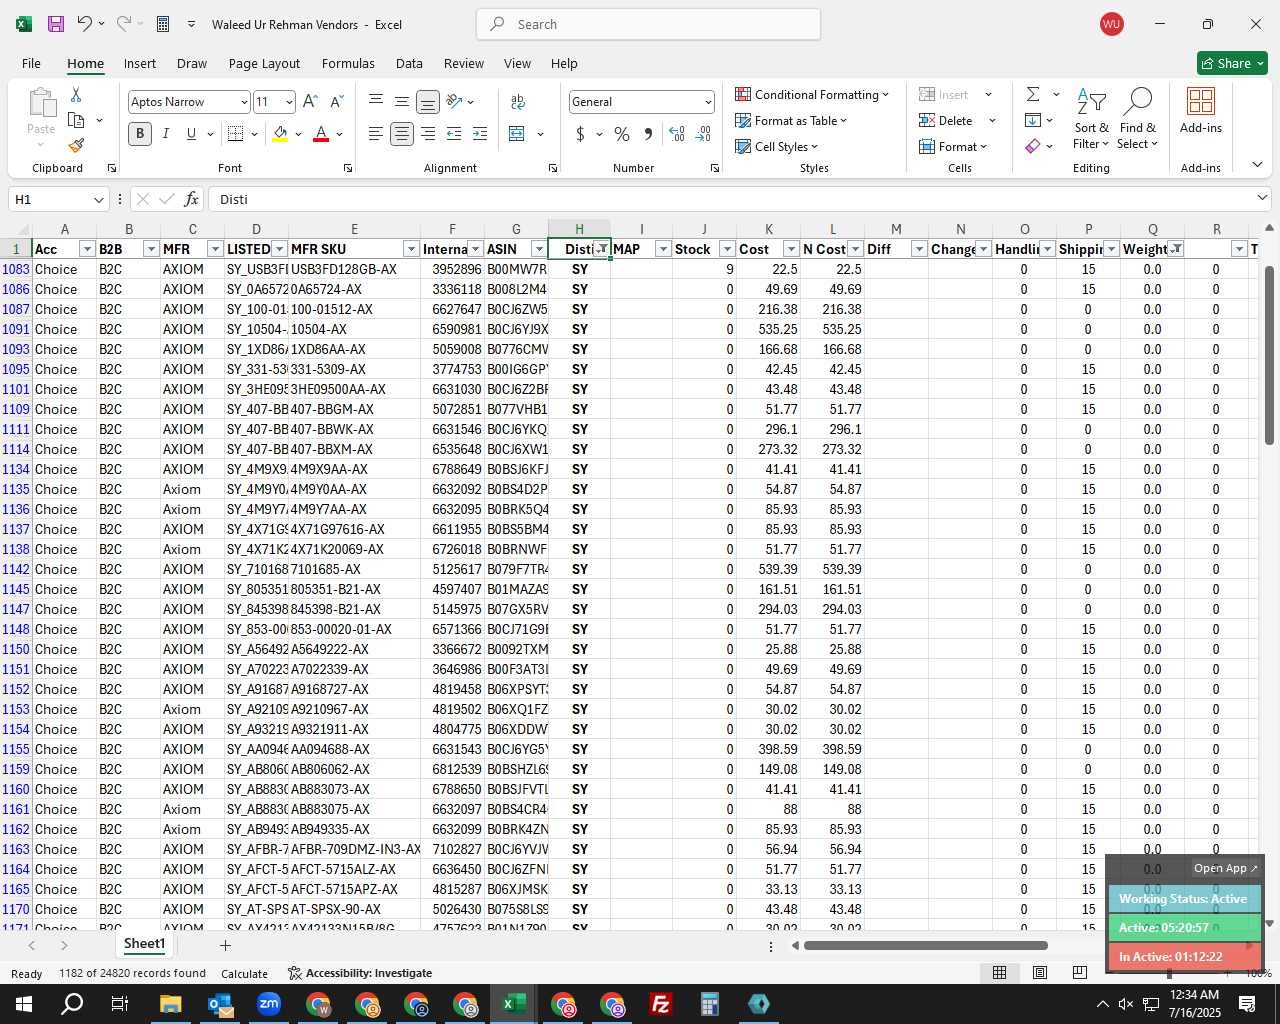This screenshot has height=1024, width=1280.
Task: Click Decrease Decimal icon
Action: click(x=703, y=134)
